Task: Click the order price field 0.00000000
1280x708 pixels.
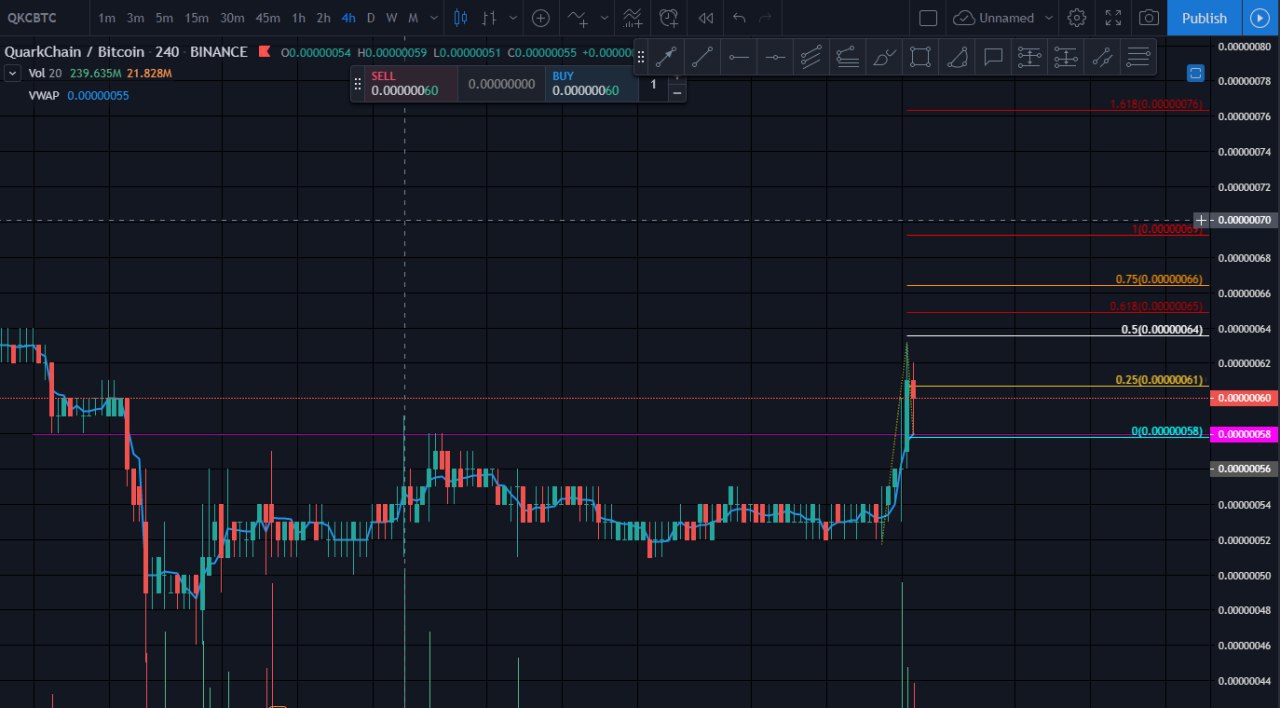Action: (502, 84)
